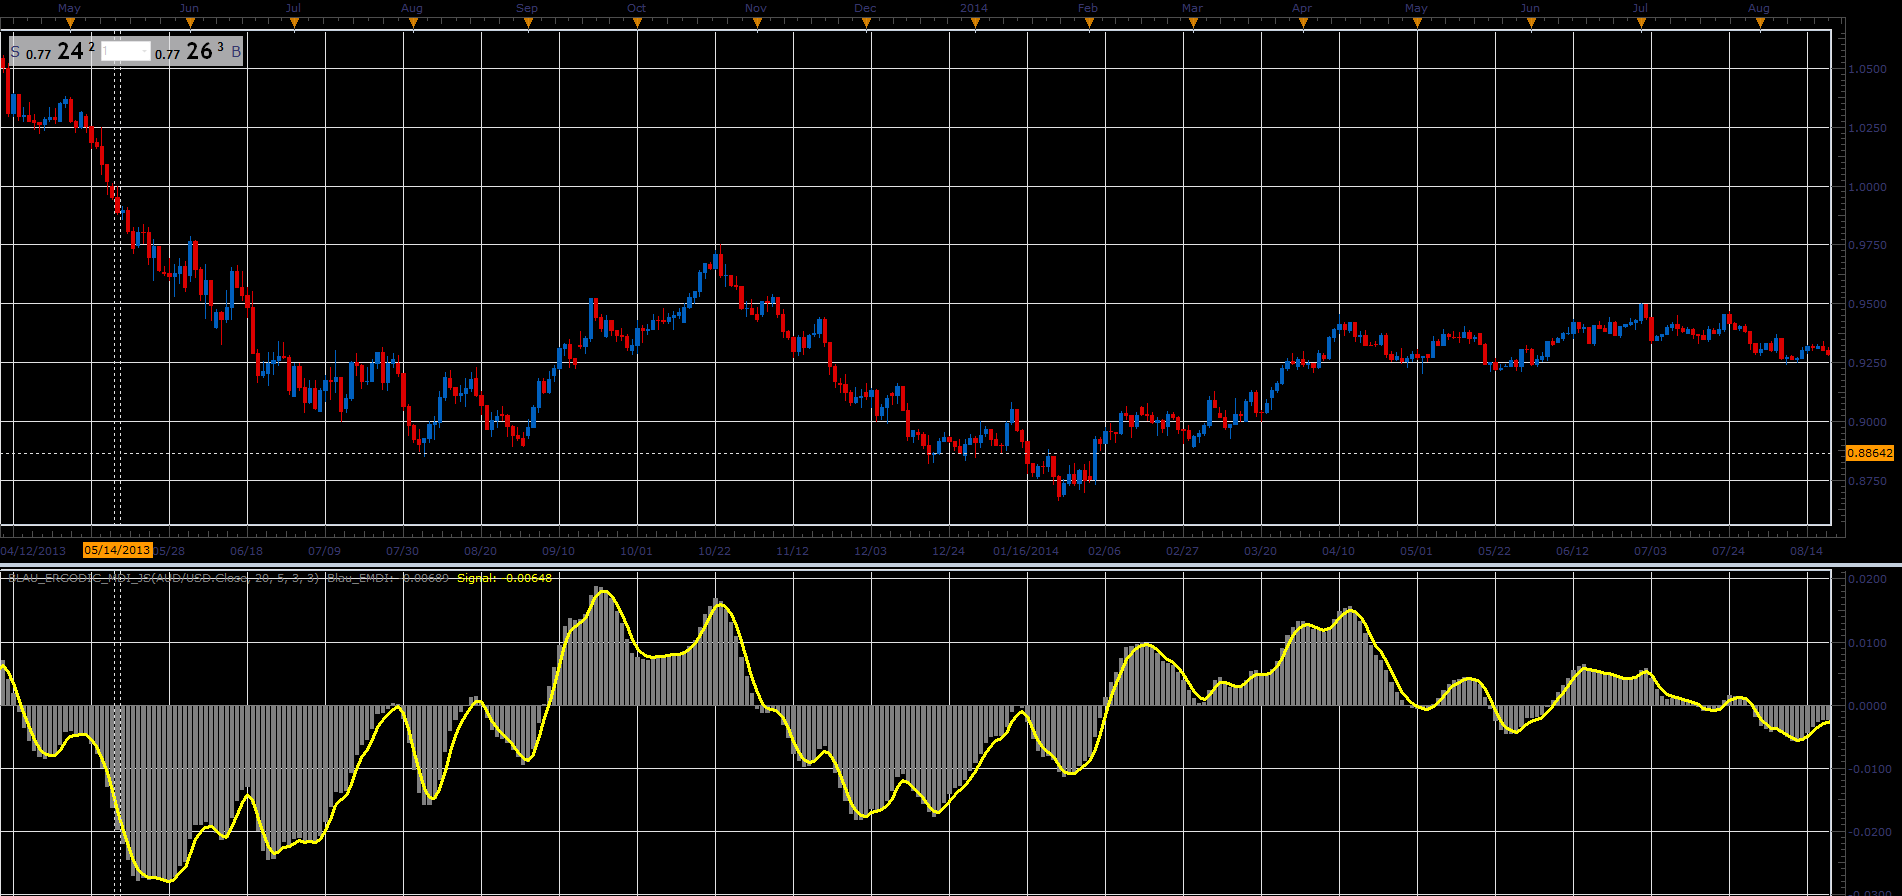Click the August 2013 orange triangle marker
Image resolution: width=1902 pixels, height=896 pixels.
pos(412,23)
